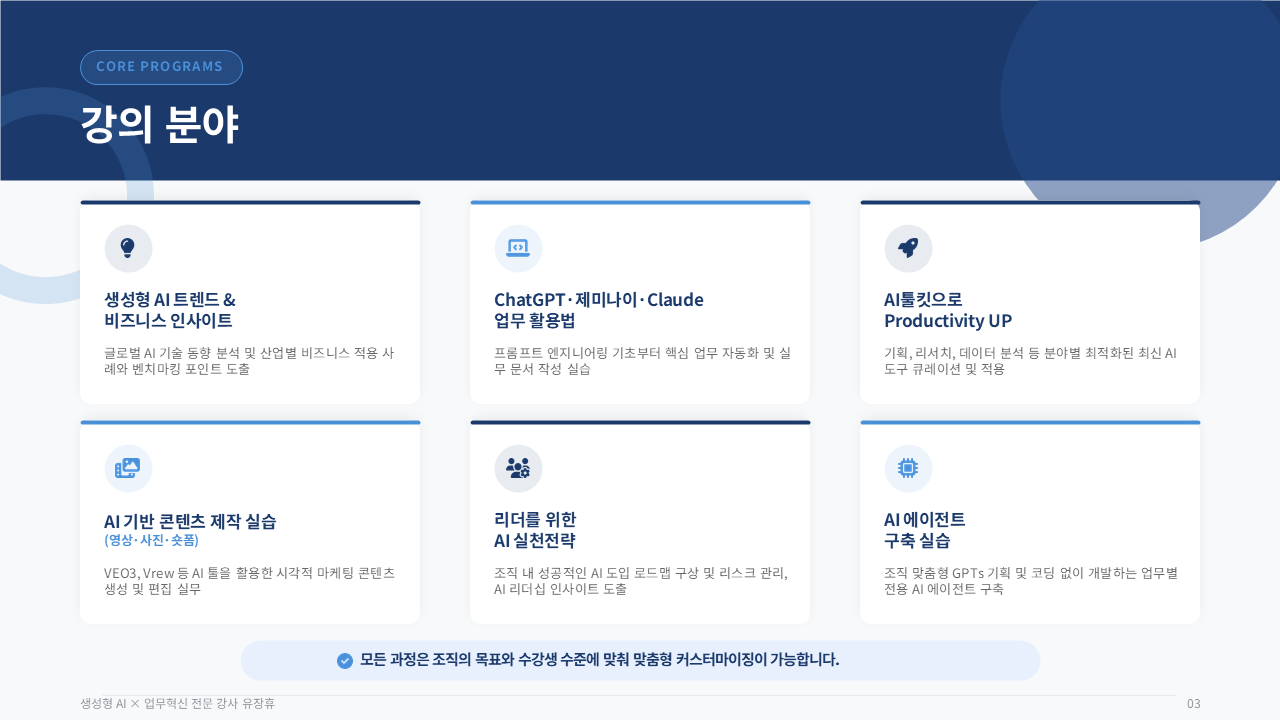
Task: Click the rocket icon
Action: point(908,248)
